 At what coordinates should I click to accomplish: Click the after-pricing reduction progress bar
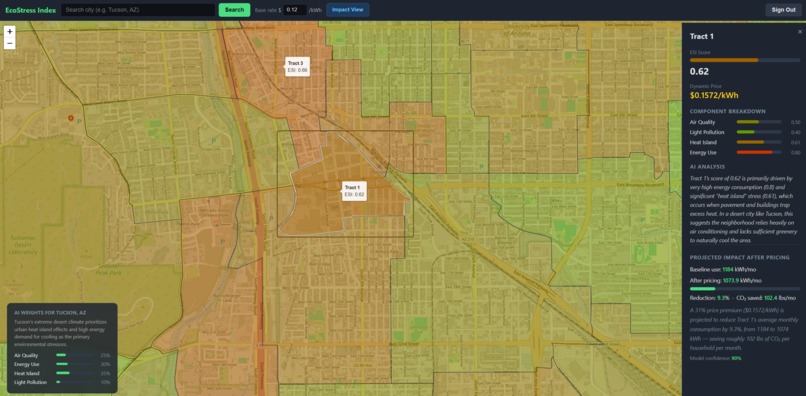[744, 289]
